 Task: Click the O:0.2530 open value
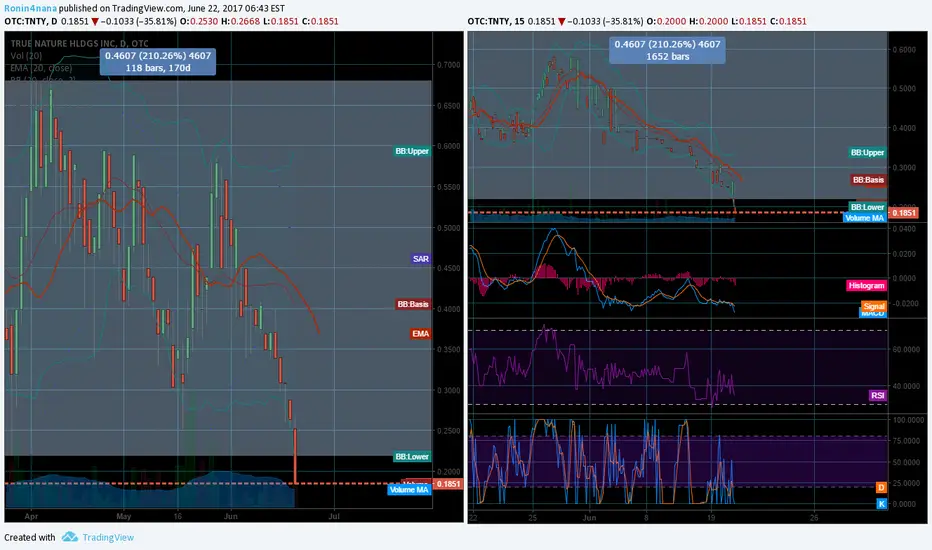(x=199, y=21)
